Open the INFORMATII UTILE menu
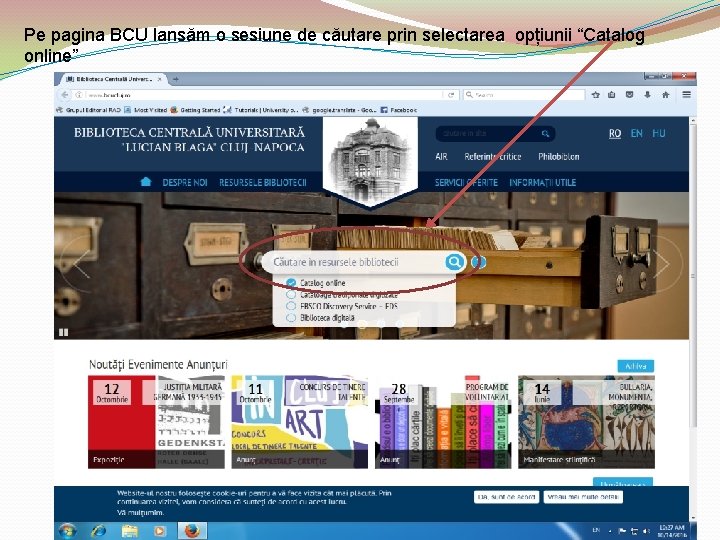The width and height of the screenshot is (720, 540). coord(542,182)
